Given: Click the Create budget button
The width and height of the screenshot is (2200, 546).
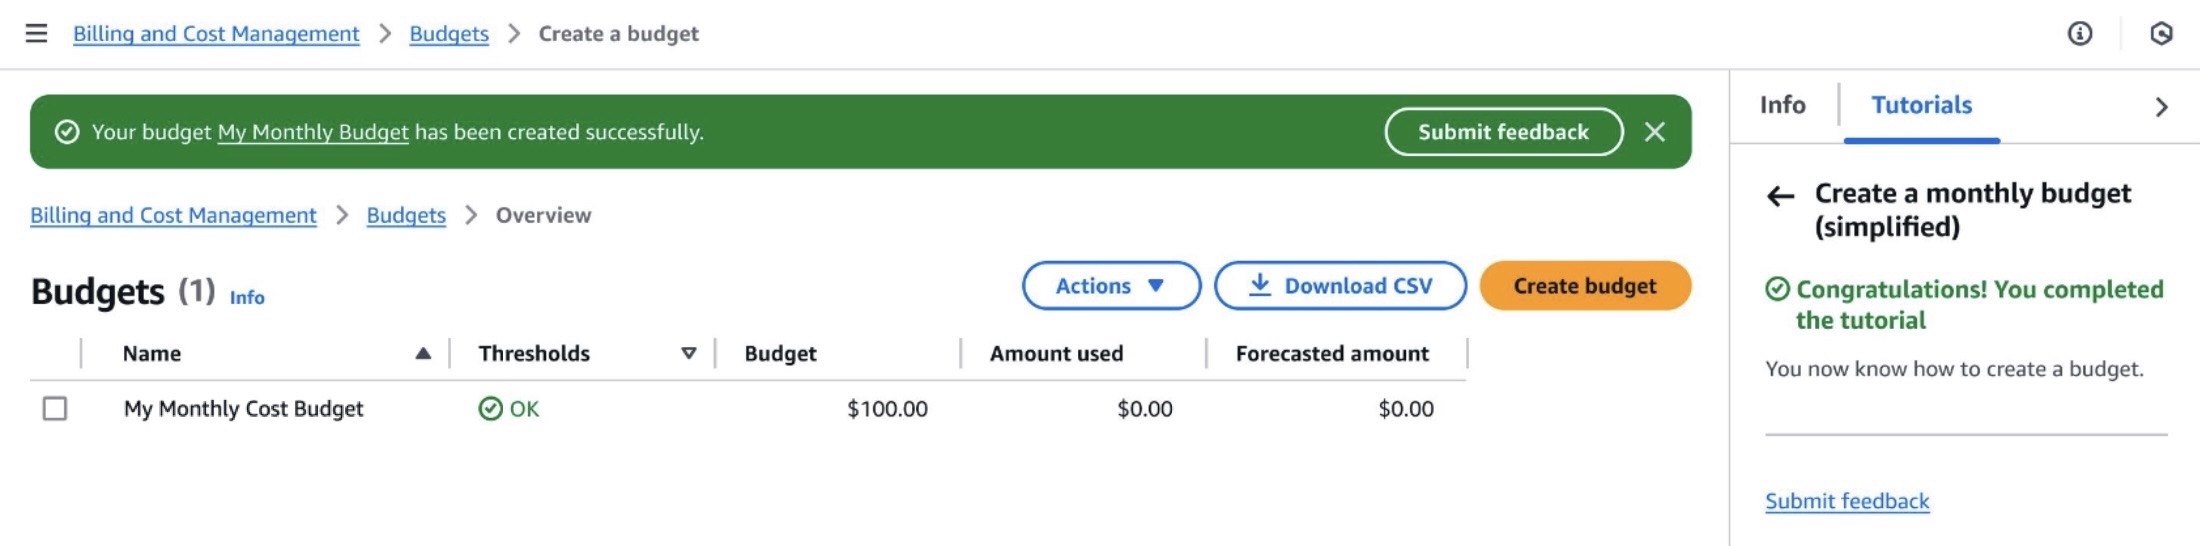Looking at the screenshot, I should (x=1585, y=286).
